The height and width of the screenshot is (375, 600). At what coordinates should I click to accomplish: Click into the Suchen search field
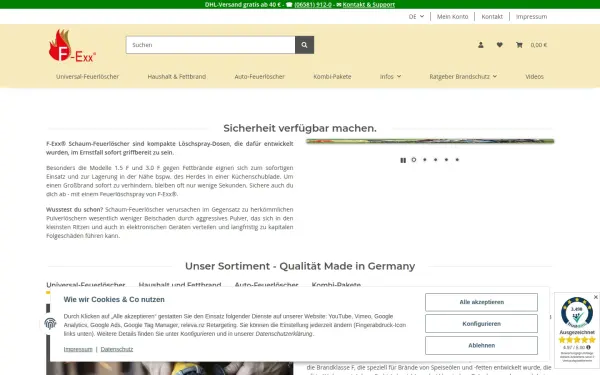coord(210,45)
